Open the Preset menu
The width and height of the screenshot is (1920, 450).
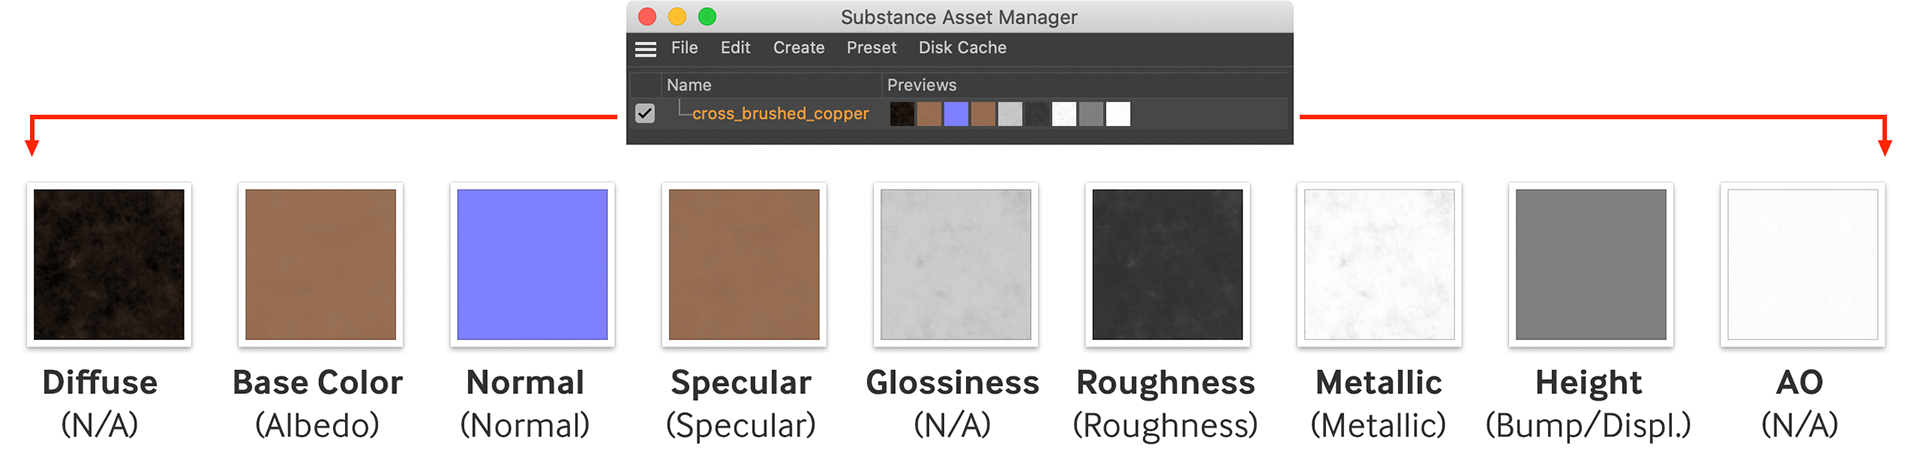click(x=871, y=48)
